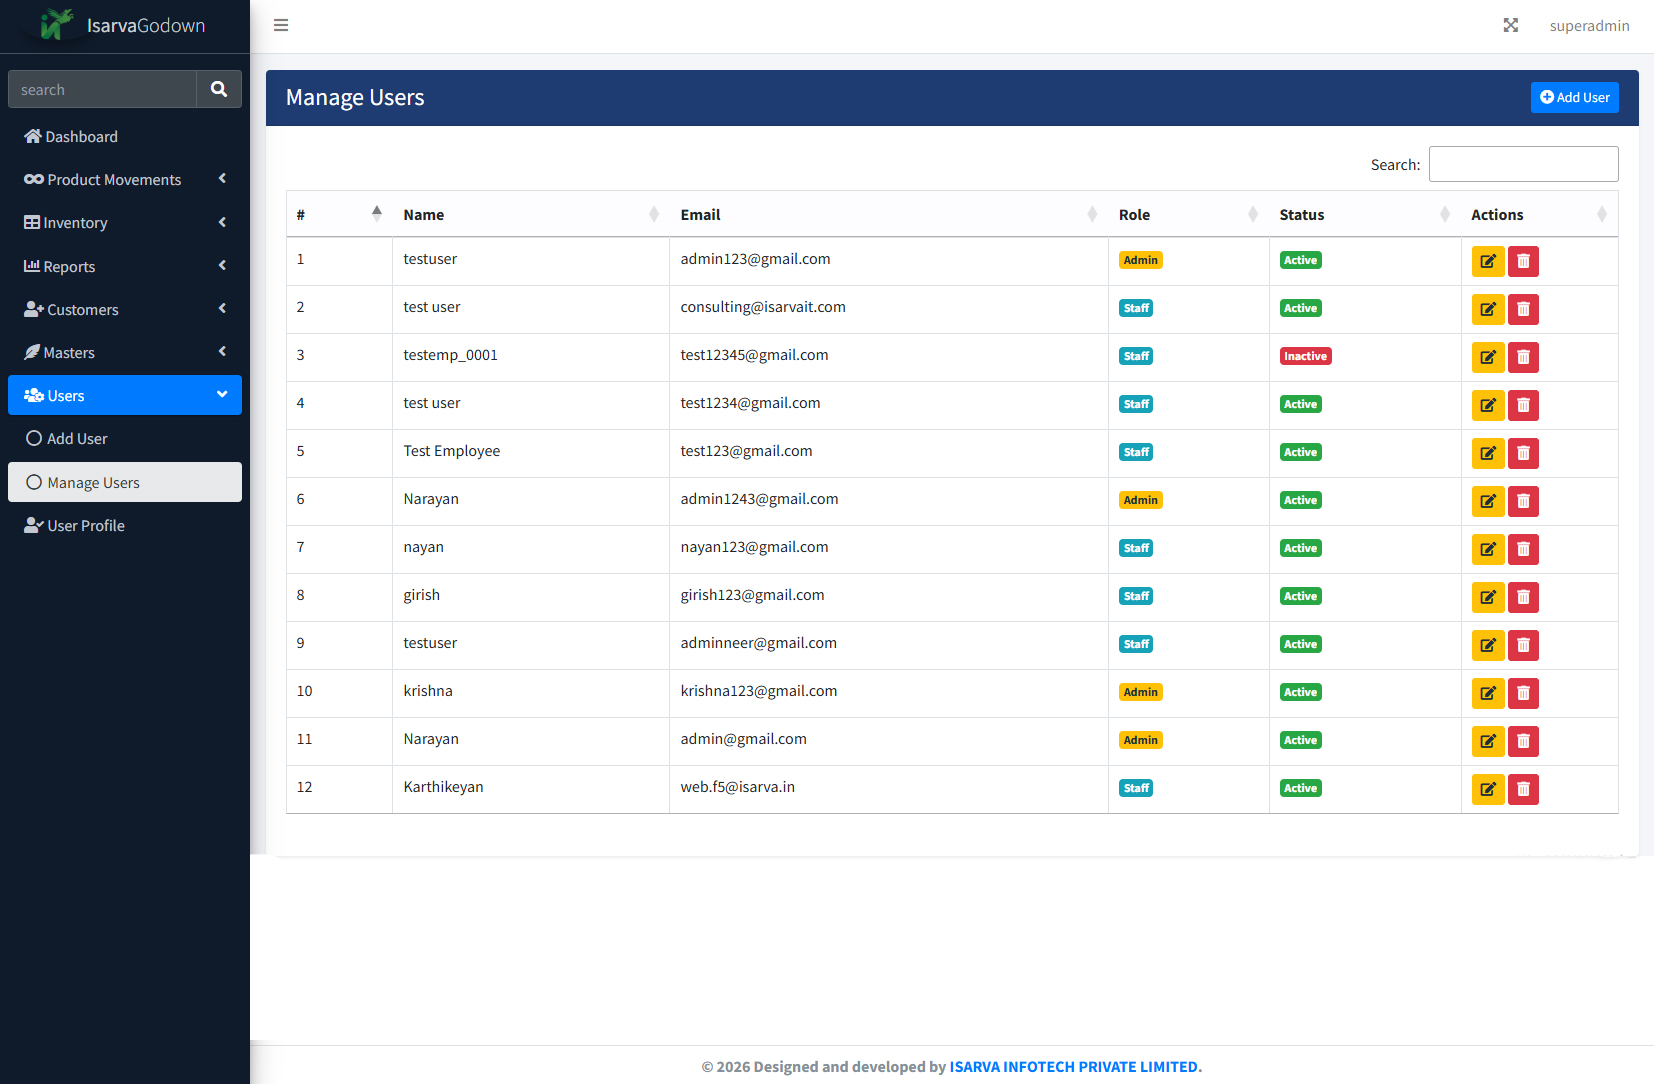Delete user krishna
This screenshot has height=1084, width=1654.
pos(1523,693)
